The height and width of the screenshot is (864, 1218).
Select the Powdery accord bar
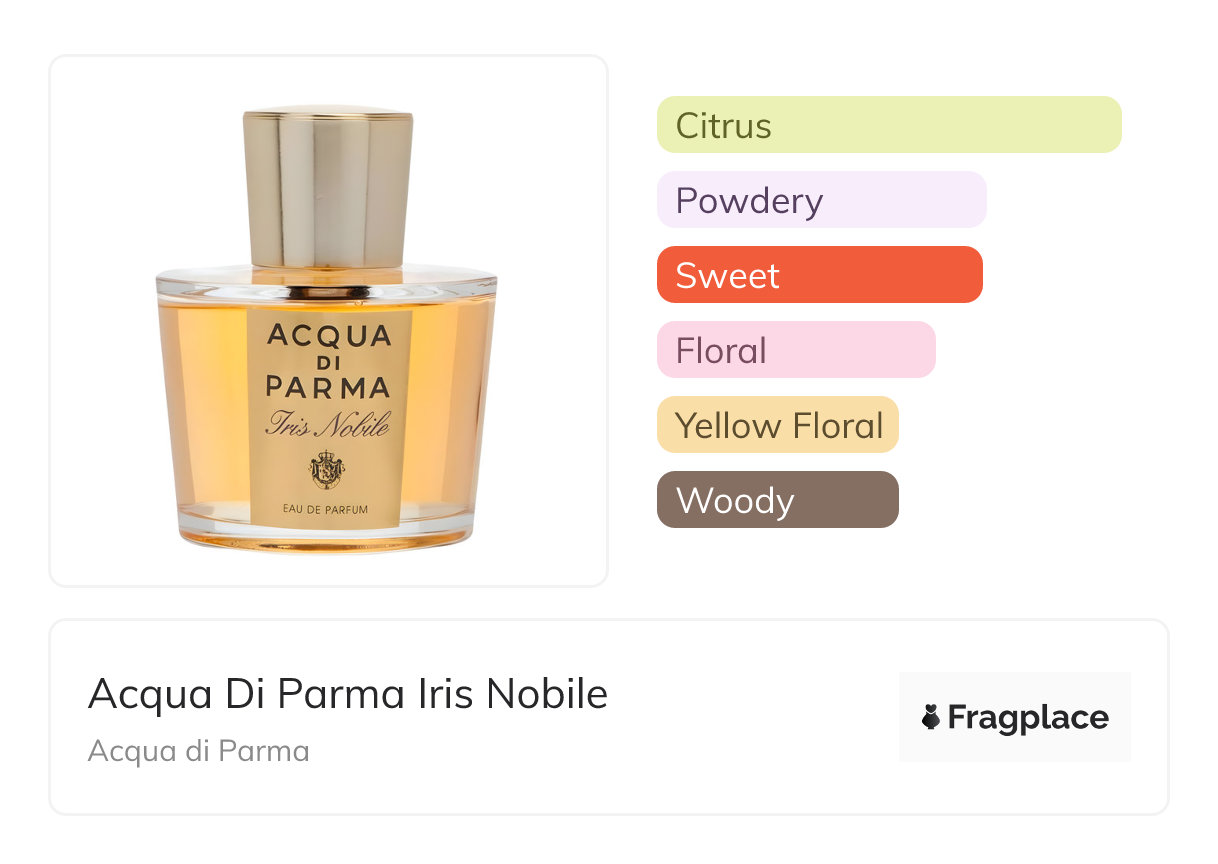point(821,200)
